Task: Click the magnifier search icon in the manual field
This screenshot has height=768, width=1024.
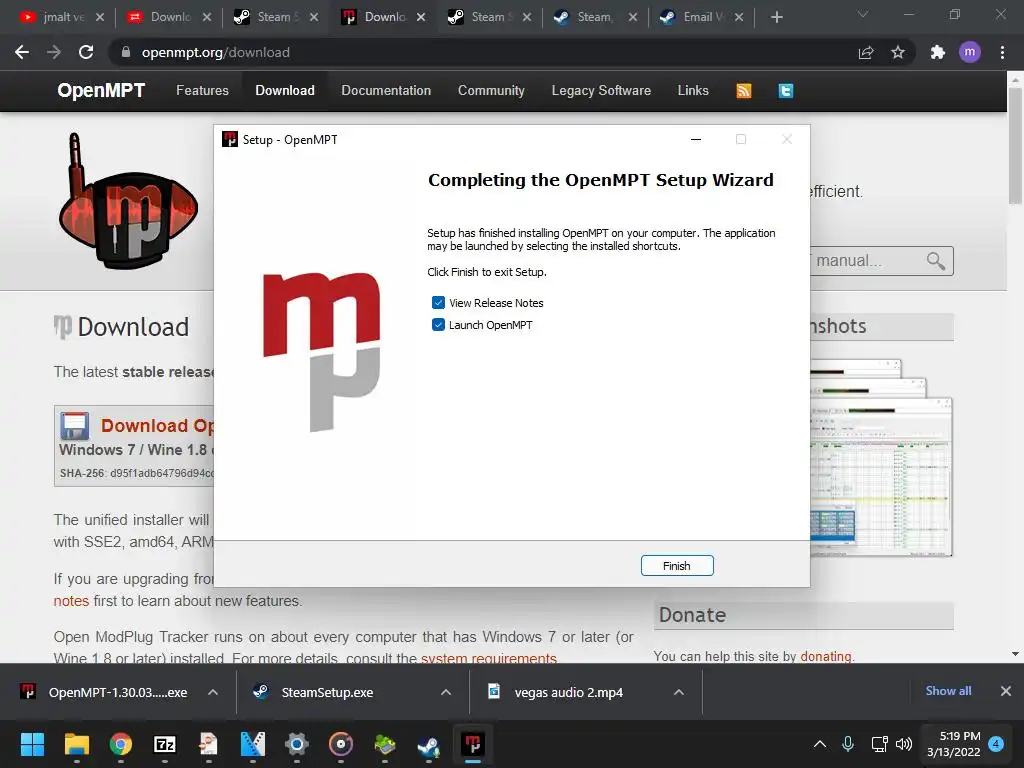Action: point(935,261)
